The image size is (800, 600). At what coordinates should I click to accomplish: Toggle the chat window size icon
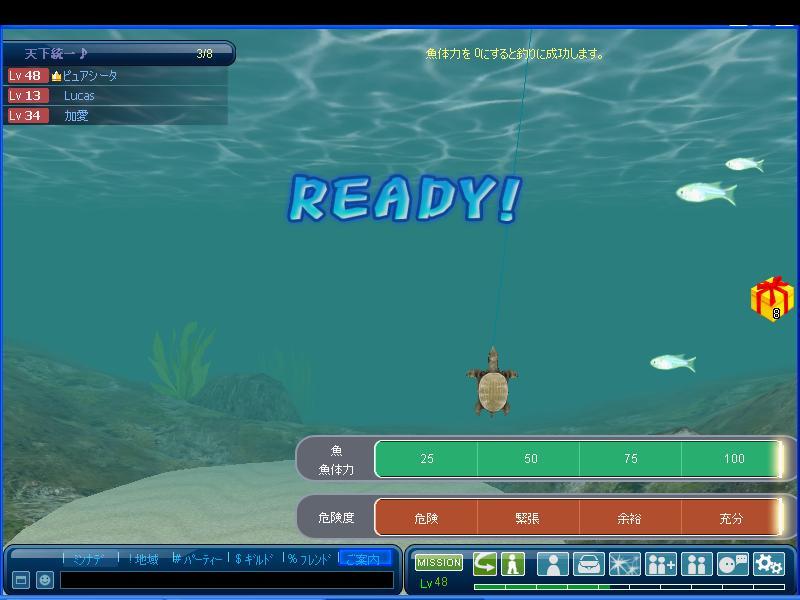[21, 580]
